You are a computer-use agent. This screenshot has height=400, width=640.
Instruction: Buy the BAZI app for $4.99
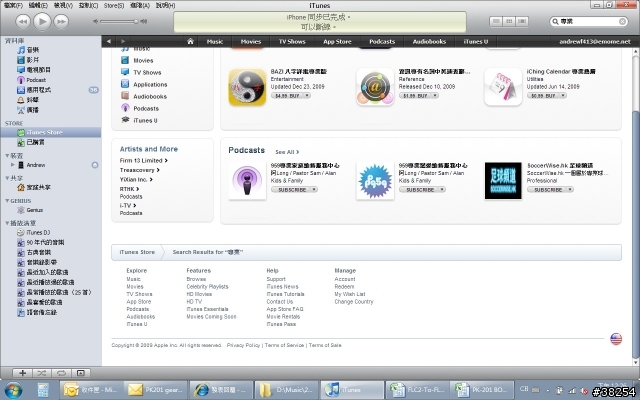(x=287, y=96)
